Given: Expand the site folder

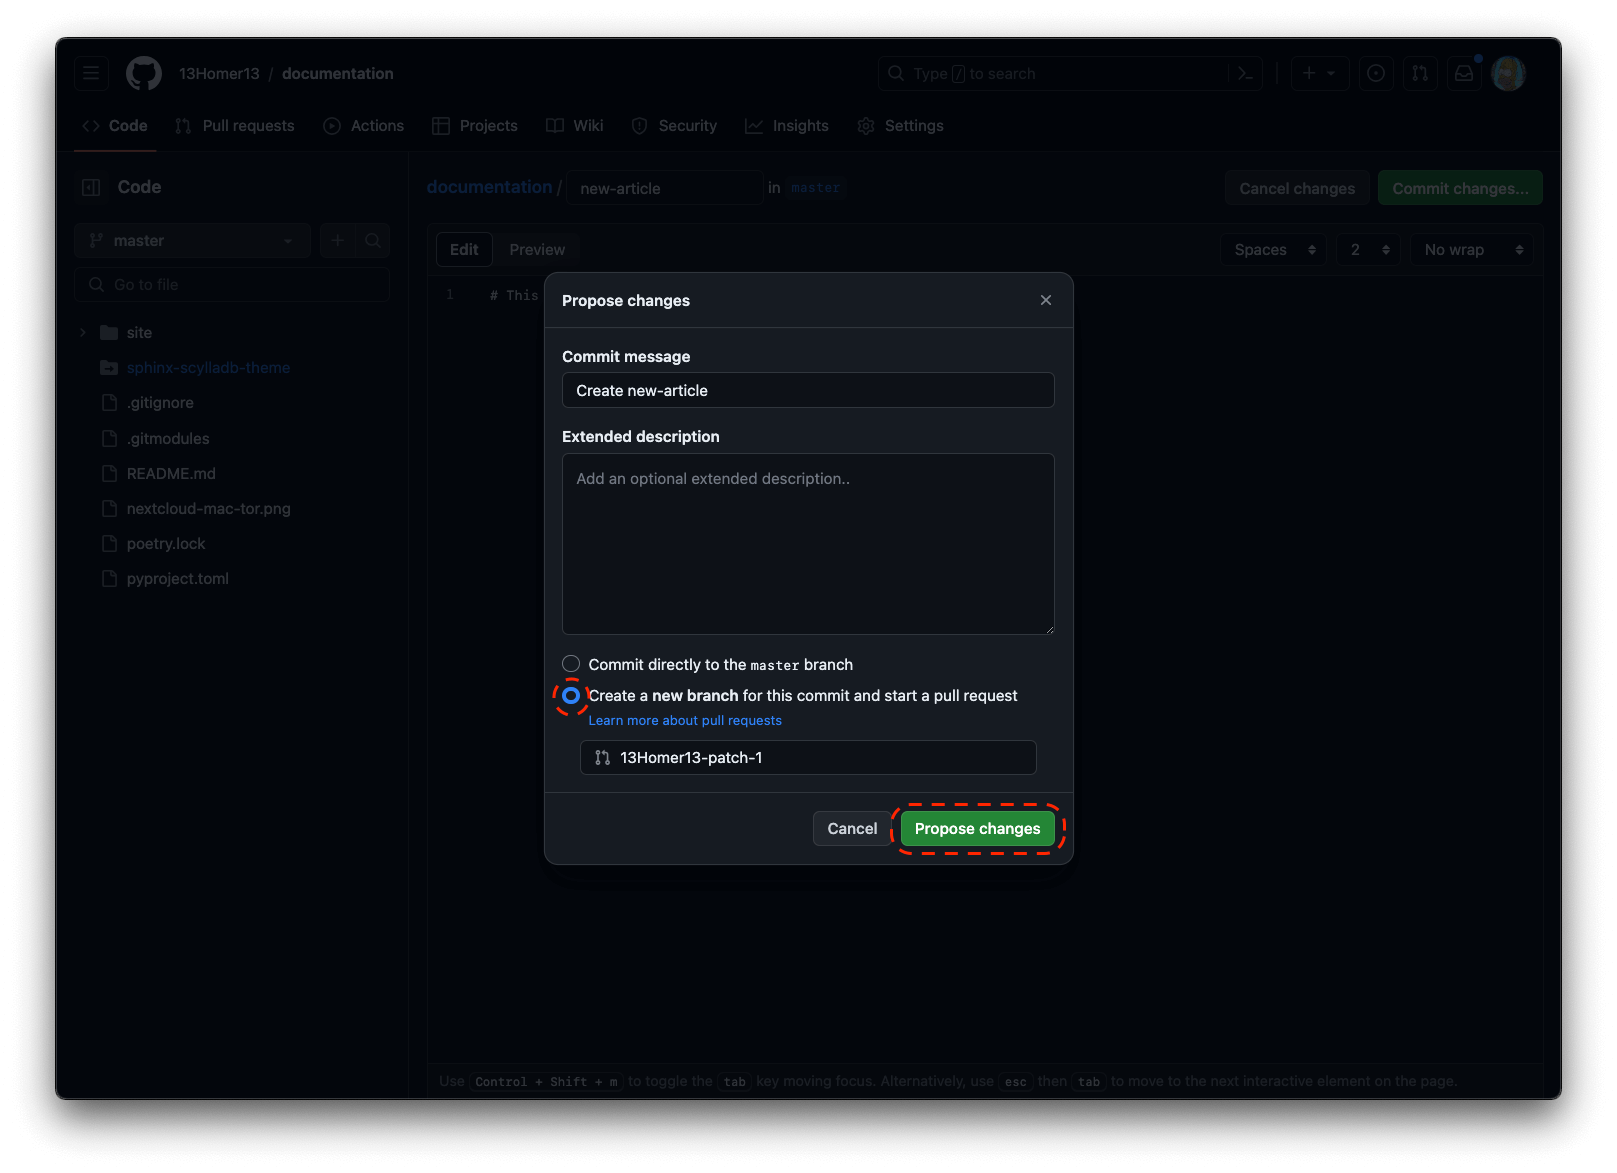Looking at the screenshot, I should coord(83,333).
